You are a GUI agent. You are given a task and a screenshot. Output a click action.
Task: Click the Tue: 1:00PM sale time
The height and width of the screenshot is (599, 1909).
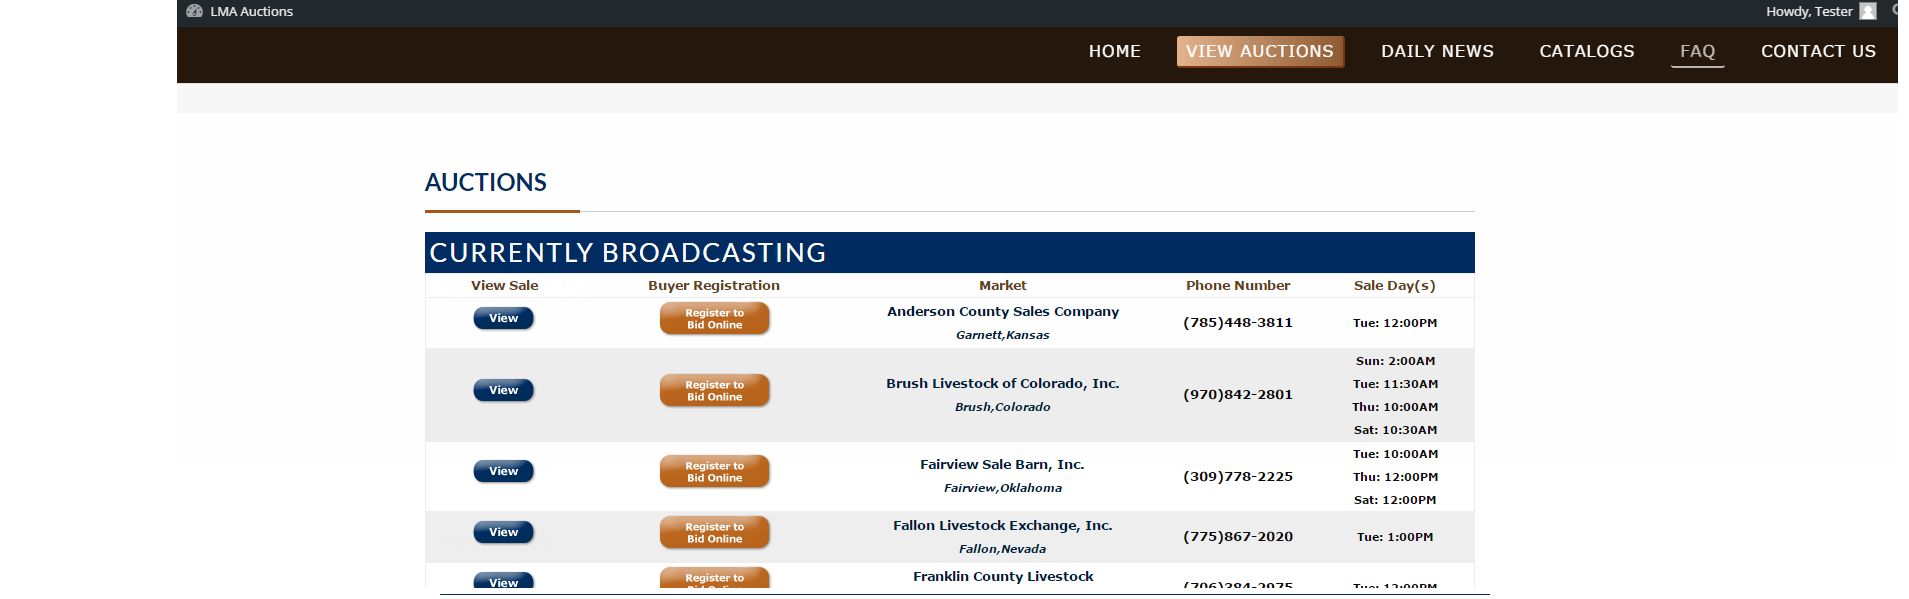pyautogui.click(x=1395, y=537)
